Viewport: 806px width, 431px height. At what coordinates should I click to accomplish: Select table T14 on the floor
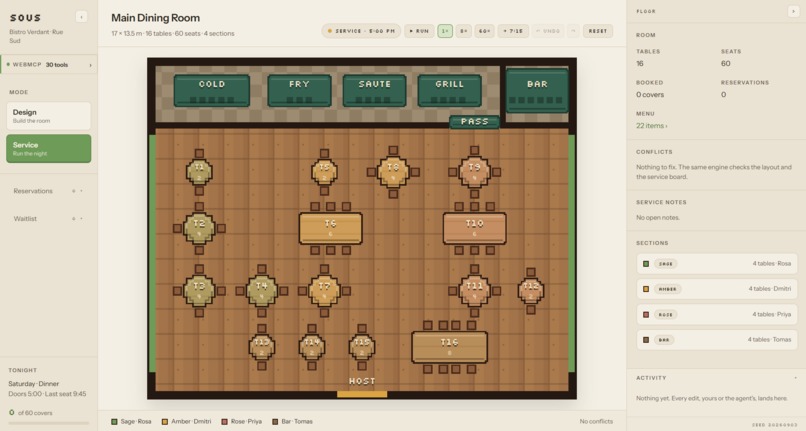pyautogui.click(x=312, y=347)
